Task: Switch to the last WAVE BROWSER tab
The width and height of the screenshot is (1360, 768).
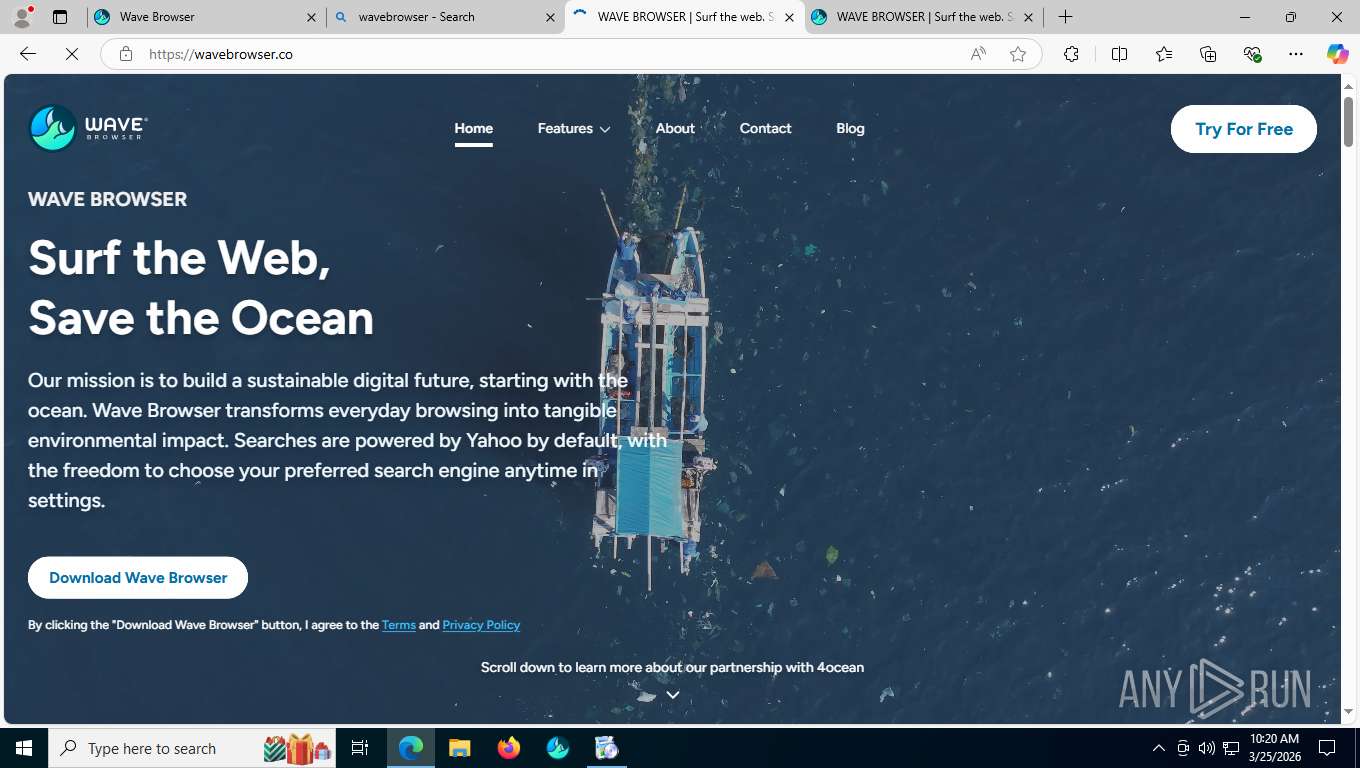Action: coord(923,17)
